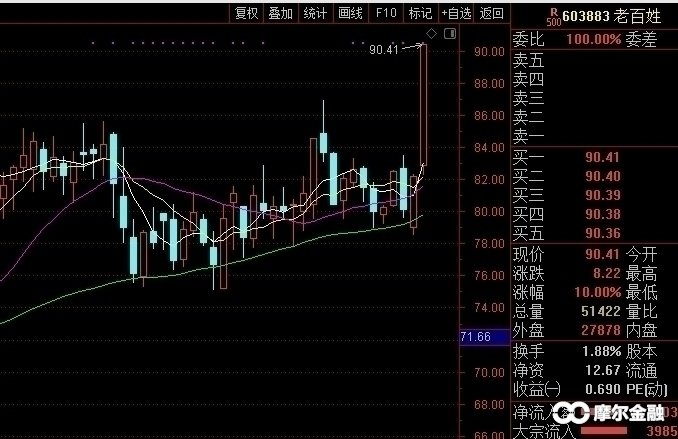The image size is (678, 439).
Task: Click the 买五 bid price 90.36
Action: pos(603,233)
